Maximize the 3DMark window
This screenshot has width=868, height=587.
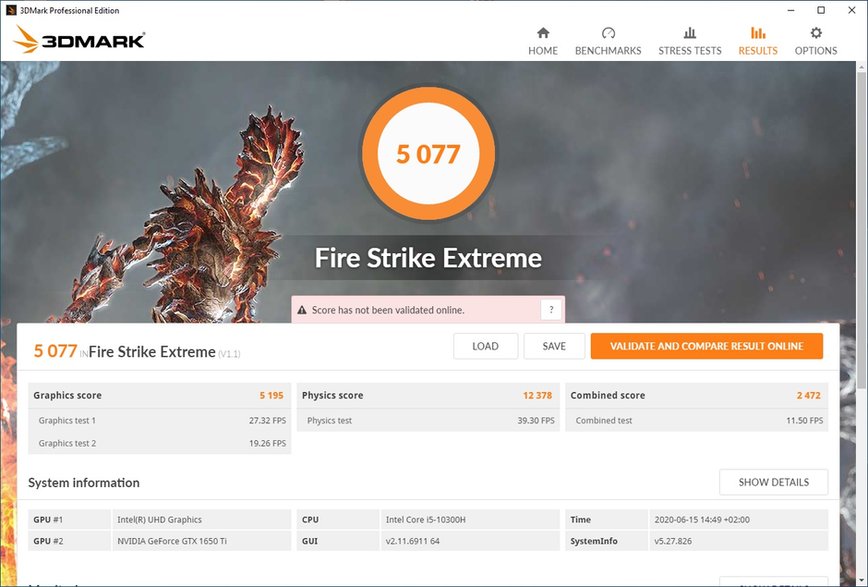[821, 10]
